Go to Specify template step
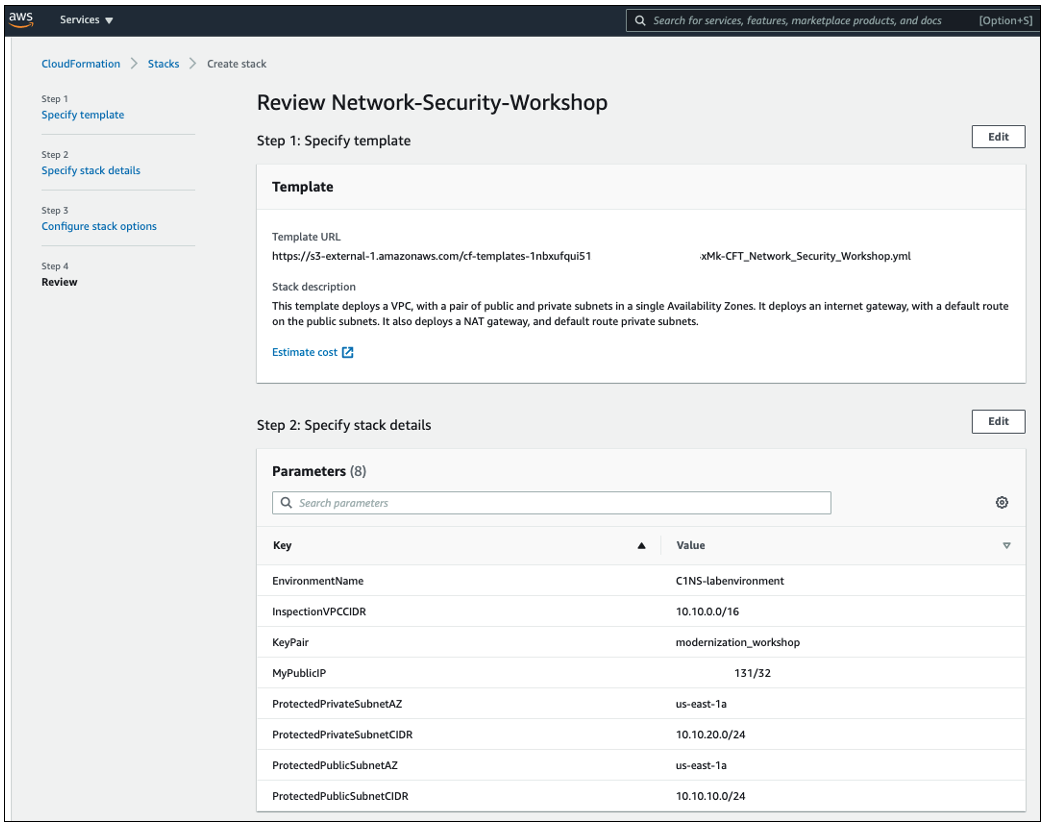 (83, 115)
